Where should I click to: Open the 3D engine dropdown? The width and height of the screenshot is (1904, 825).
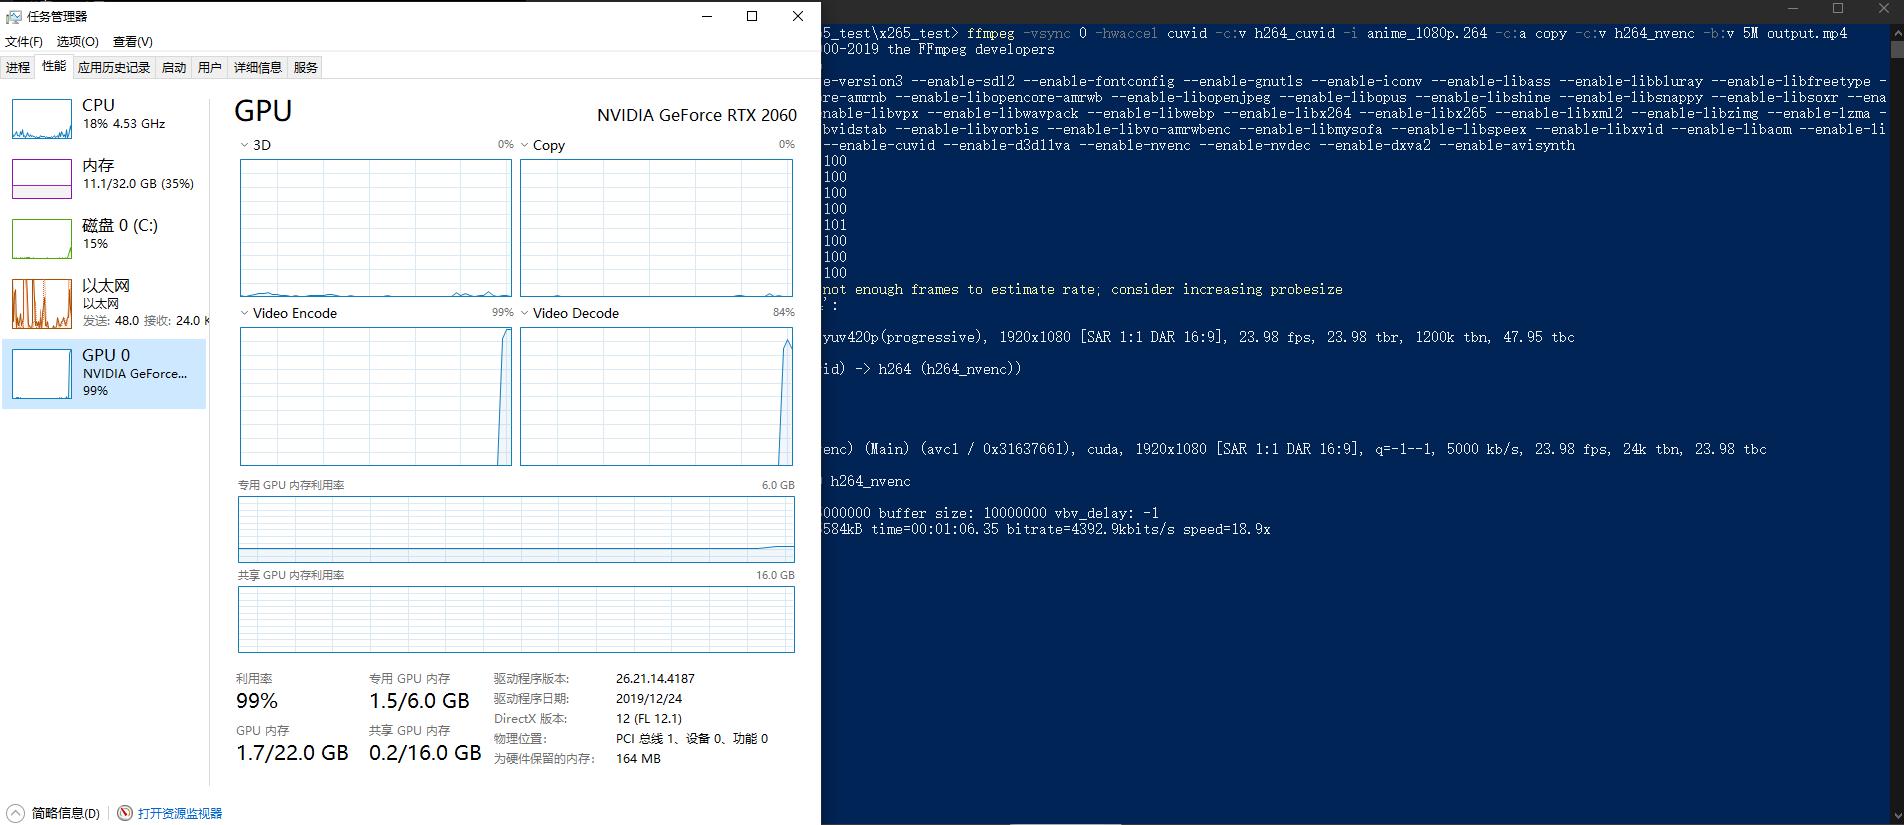(x=245, y=145)
